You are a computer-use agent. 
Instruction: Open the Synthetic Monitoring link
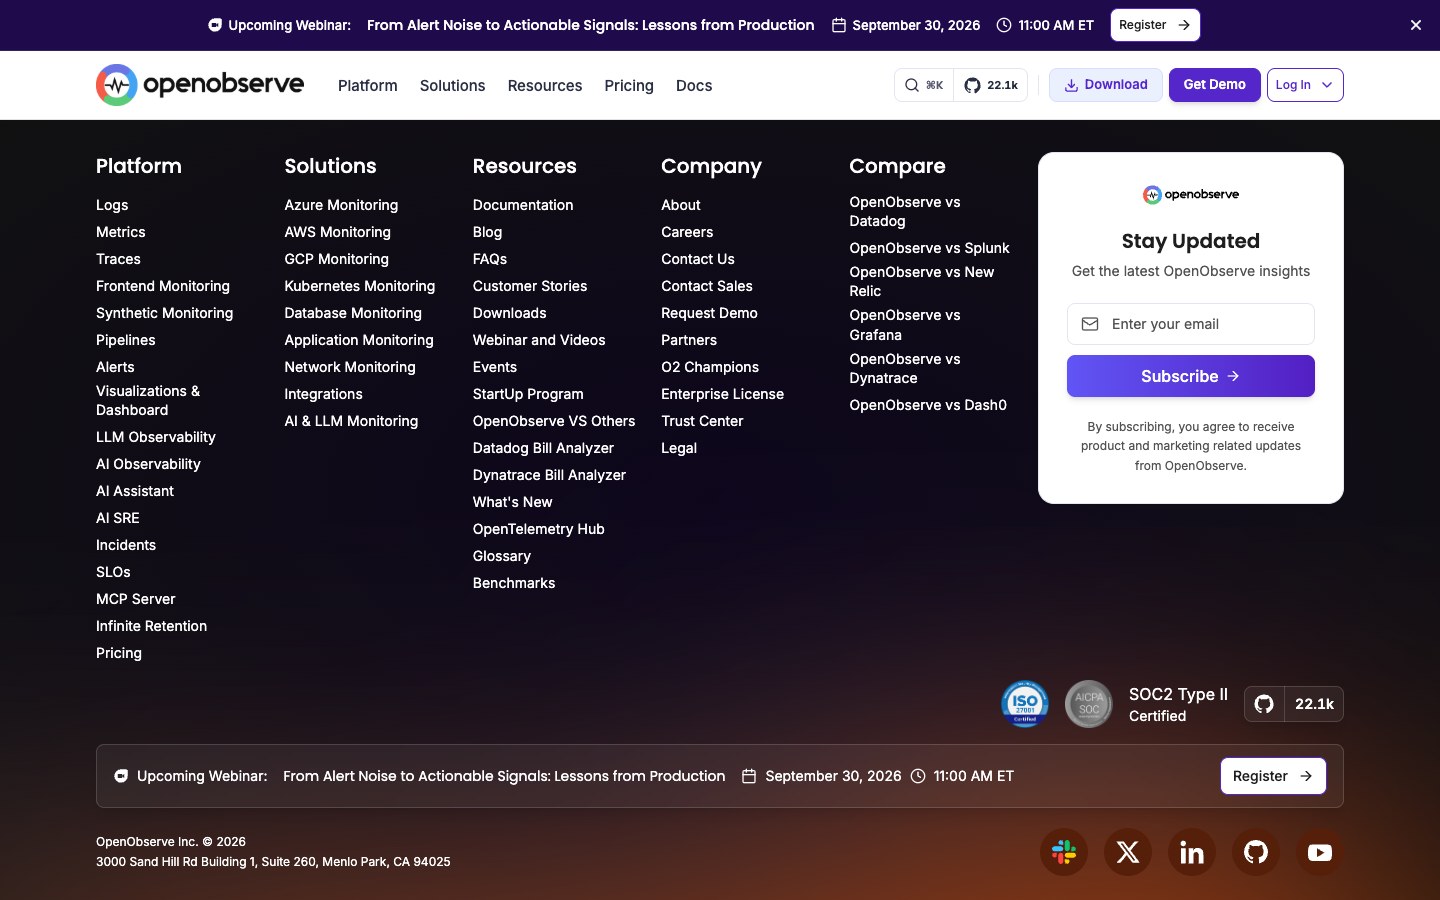[165, 313]
